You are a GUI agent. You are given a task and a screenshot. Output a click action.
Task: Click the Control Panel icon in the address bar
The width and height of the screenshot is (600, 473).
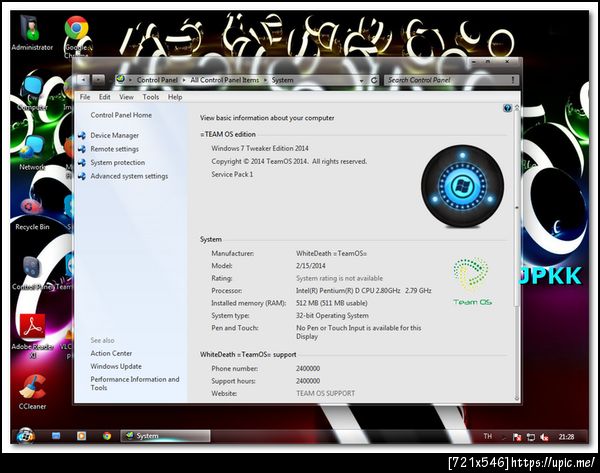[120, 79]
